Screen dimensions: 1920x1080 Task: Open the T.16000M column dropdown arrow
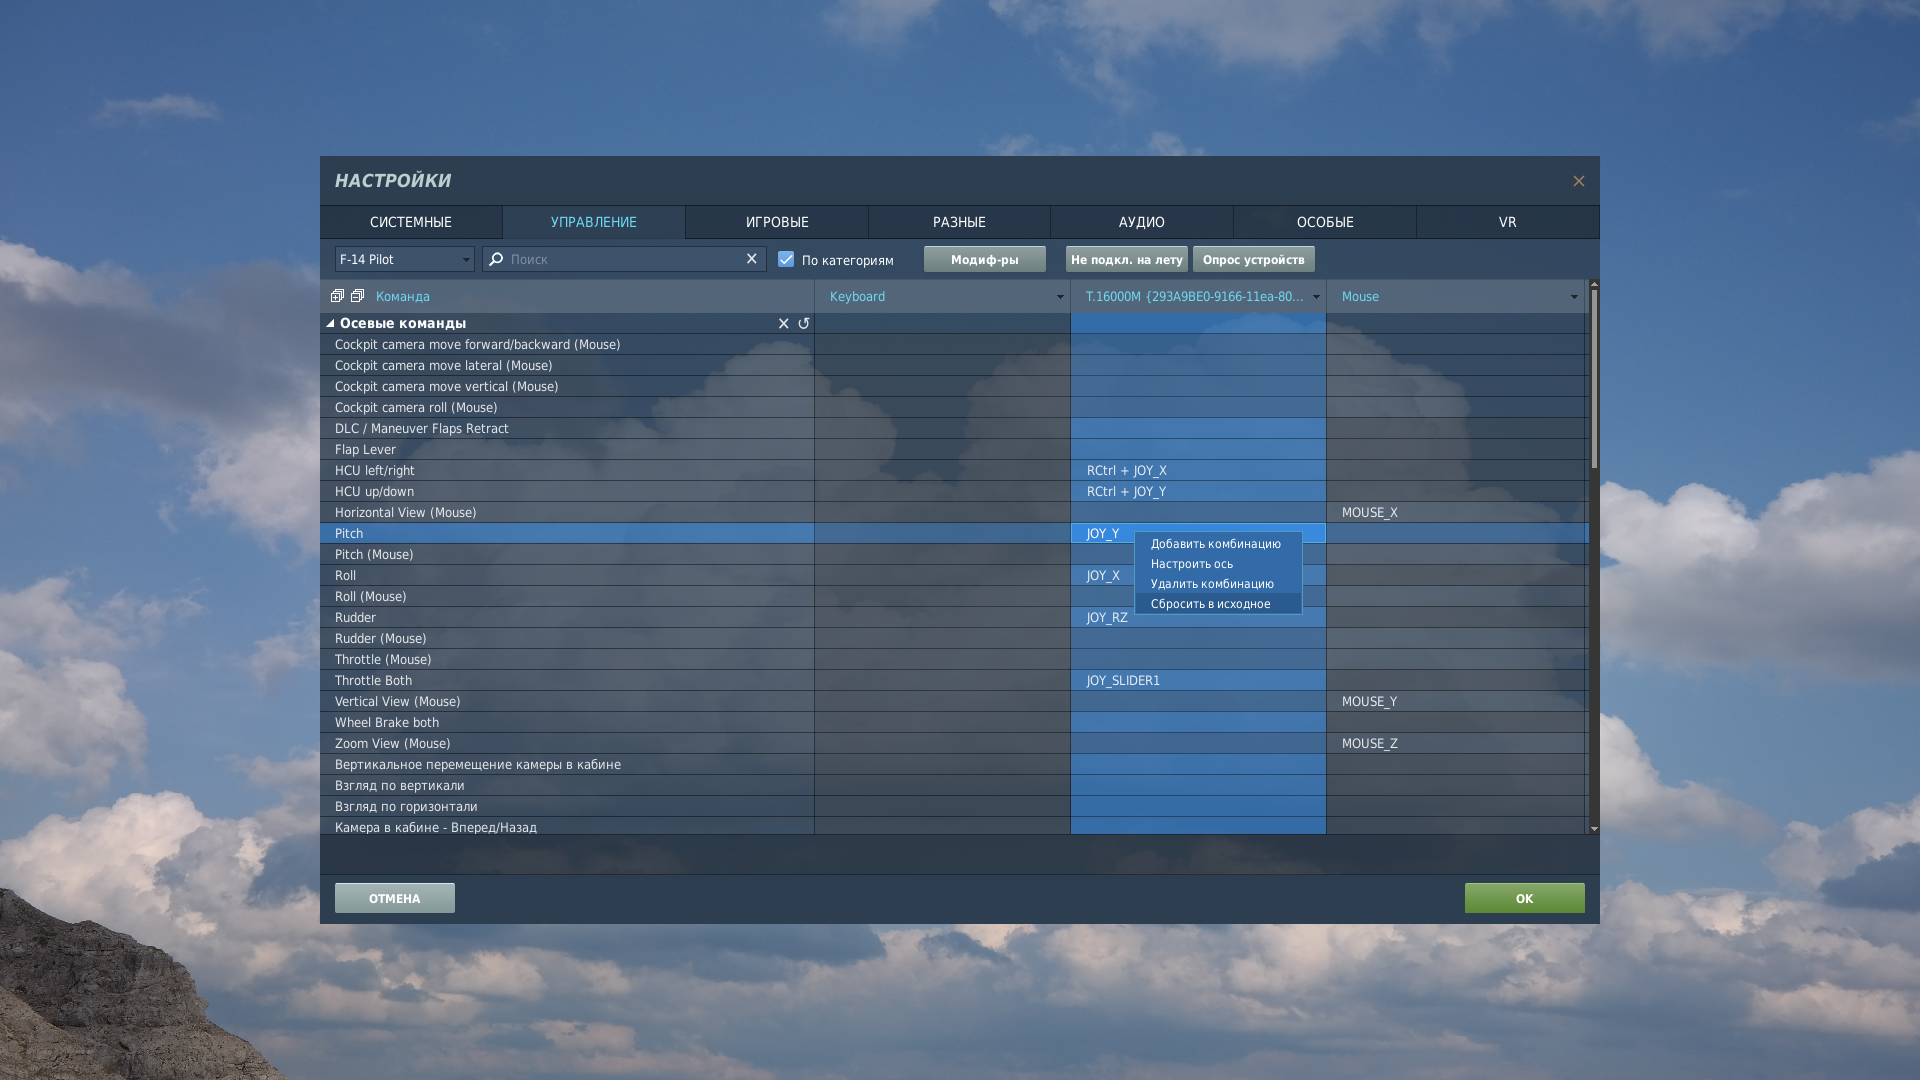click(1316, 297)
